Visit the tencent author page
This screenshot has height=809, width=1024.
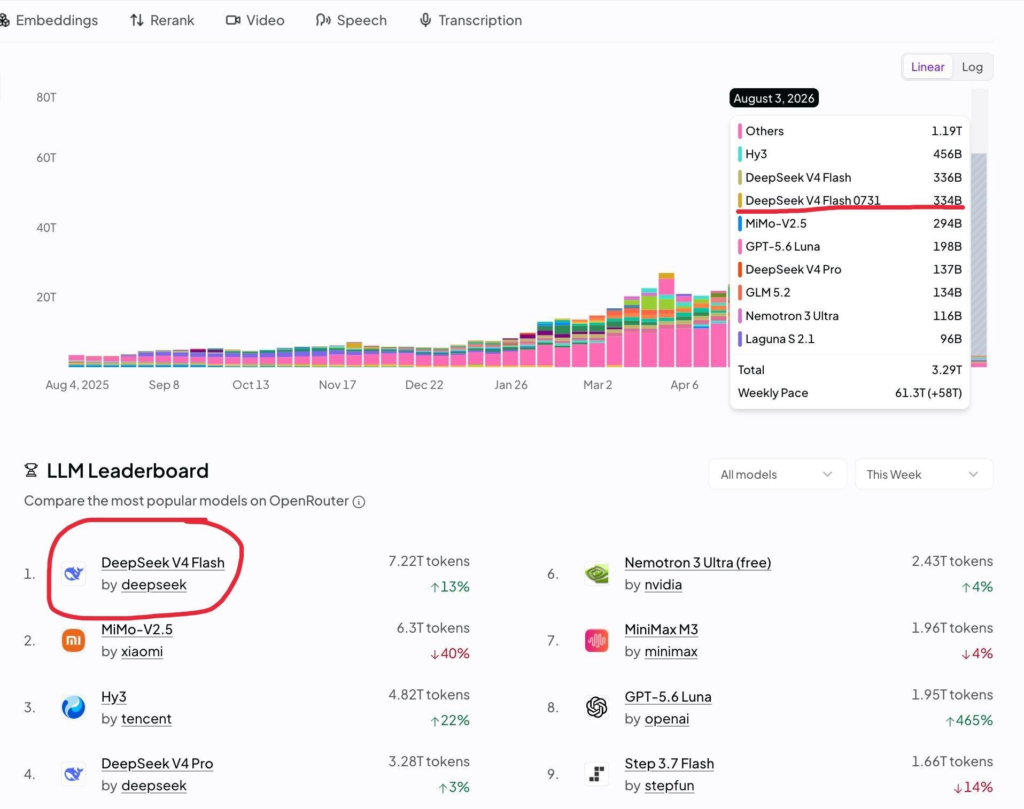point(146,718)
